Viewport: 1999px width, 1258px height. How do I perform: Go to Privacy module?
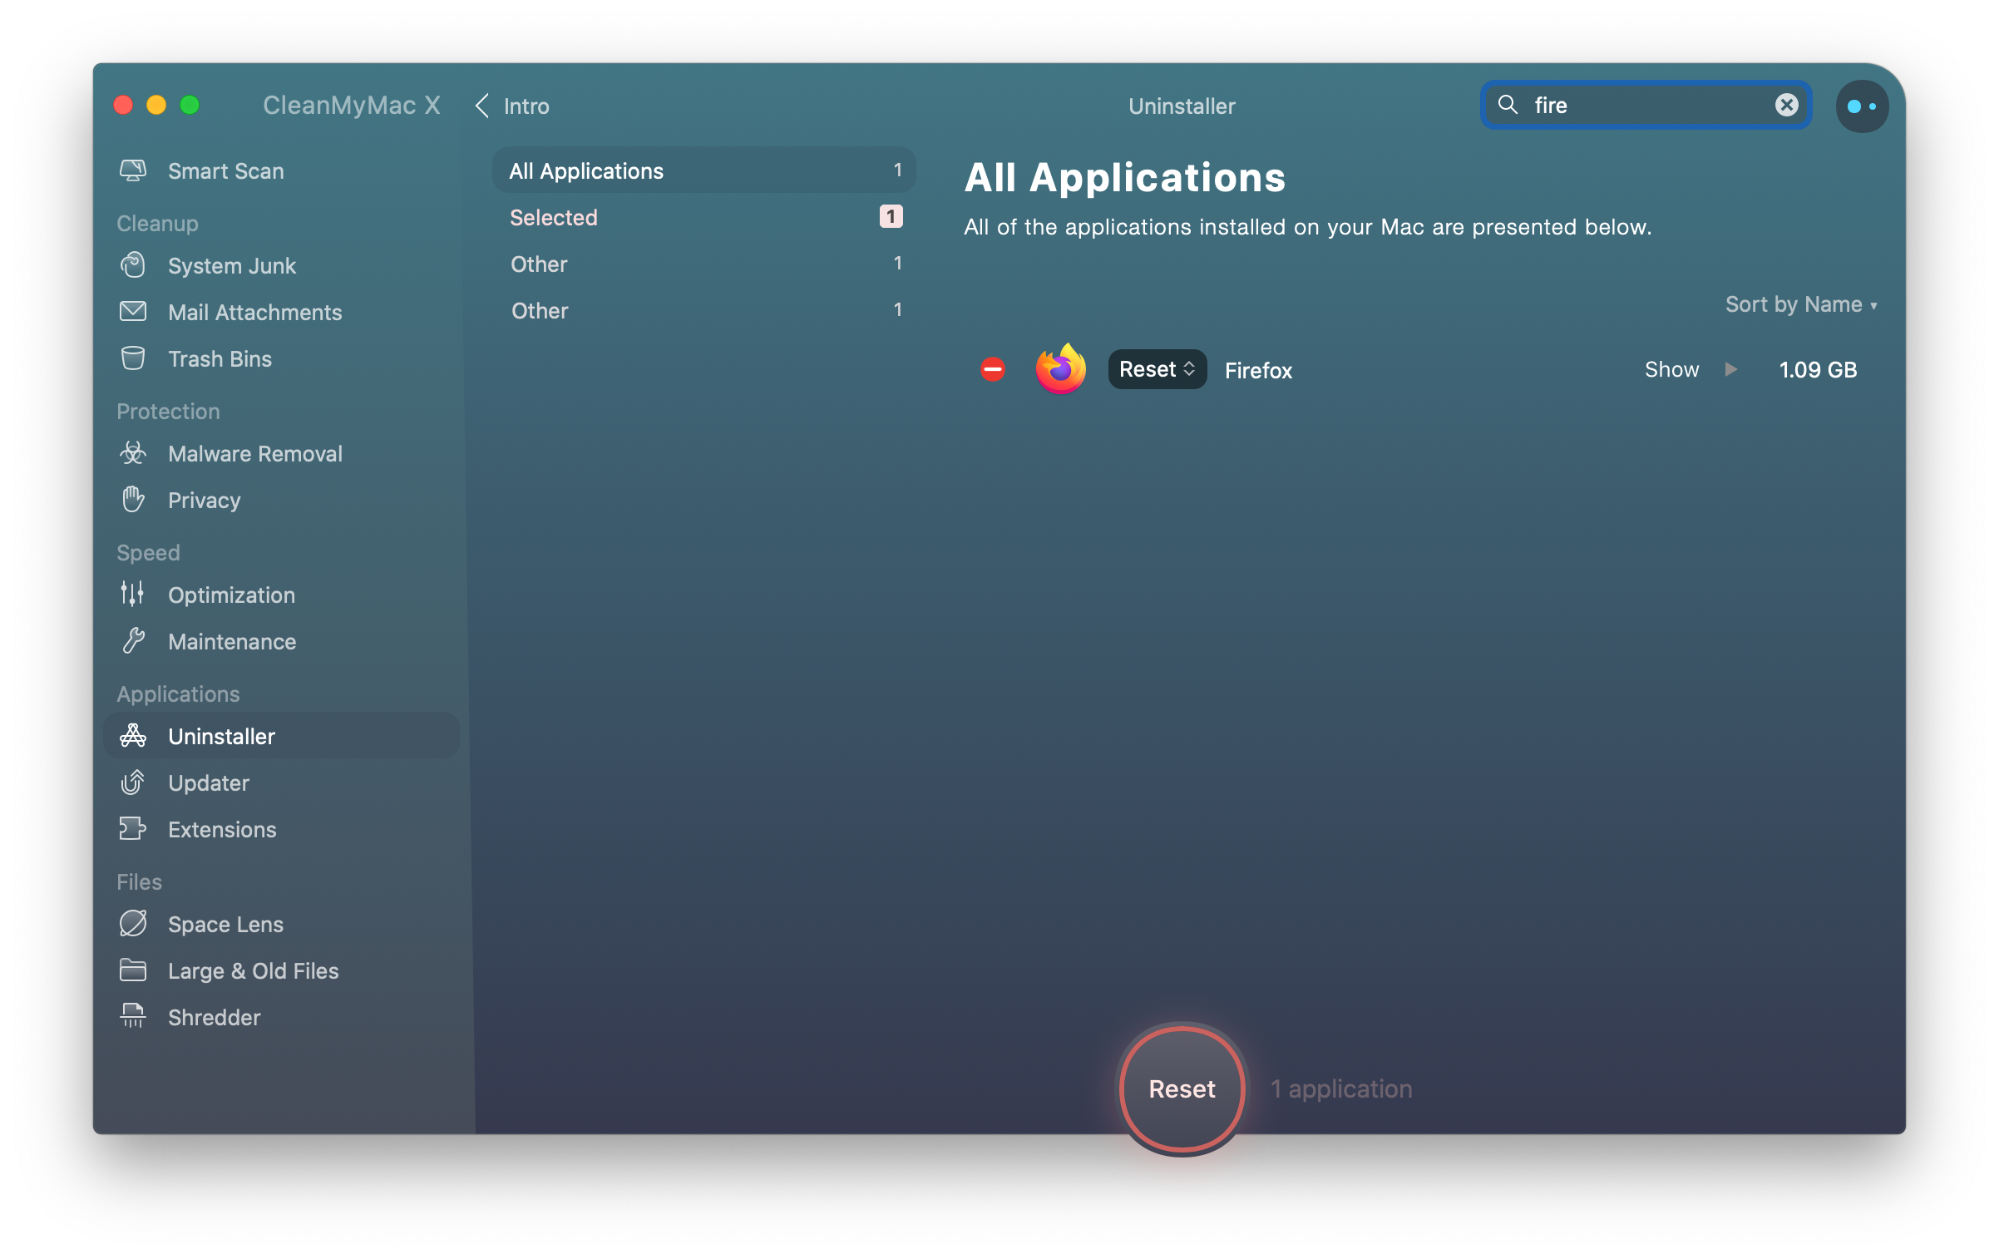pos(282,500)
